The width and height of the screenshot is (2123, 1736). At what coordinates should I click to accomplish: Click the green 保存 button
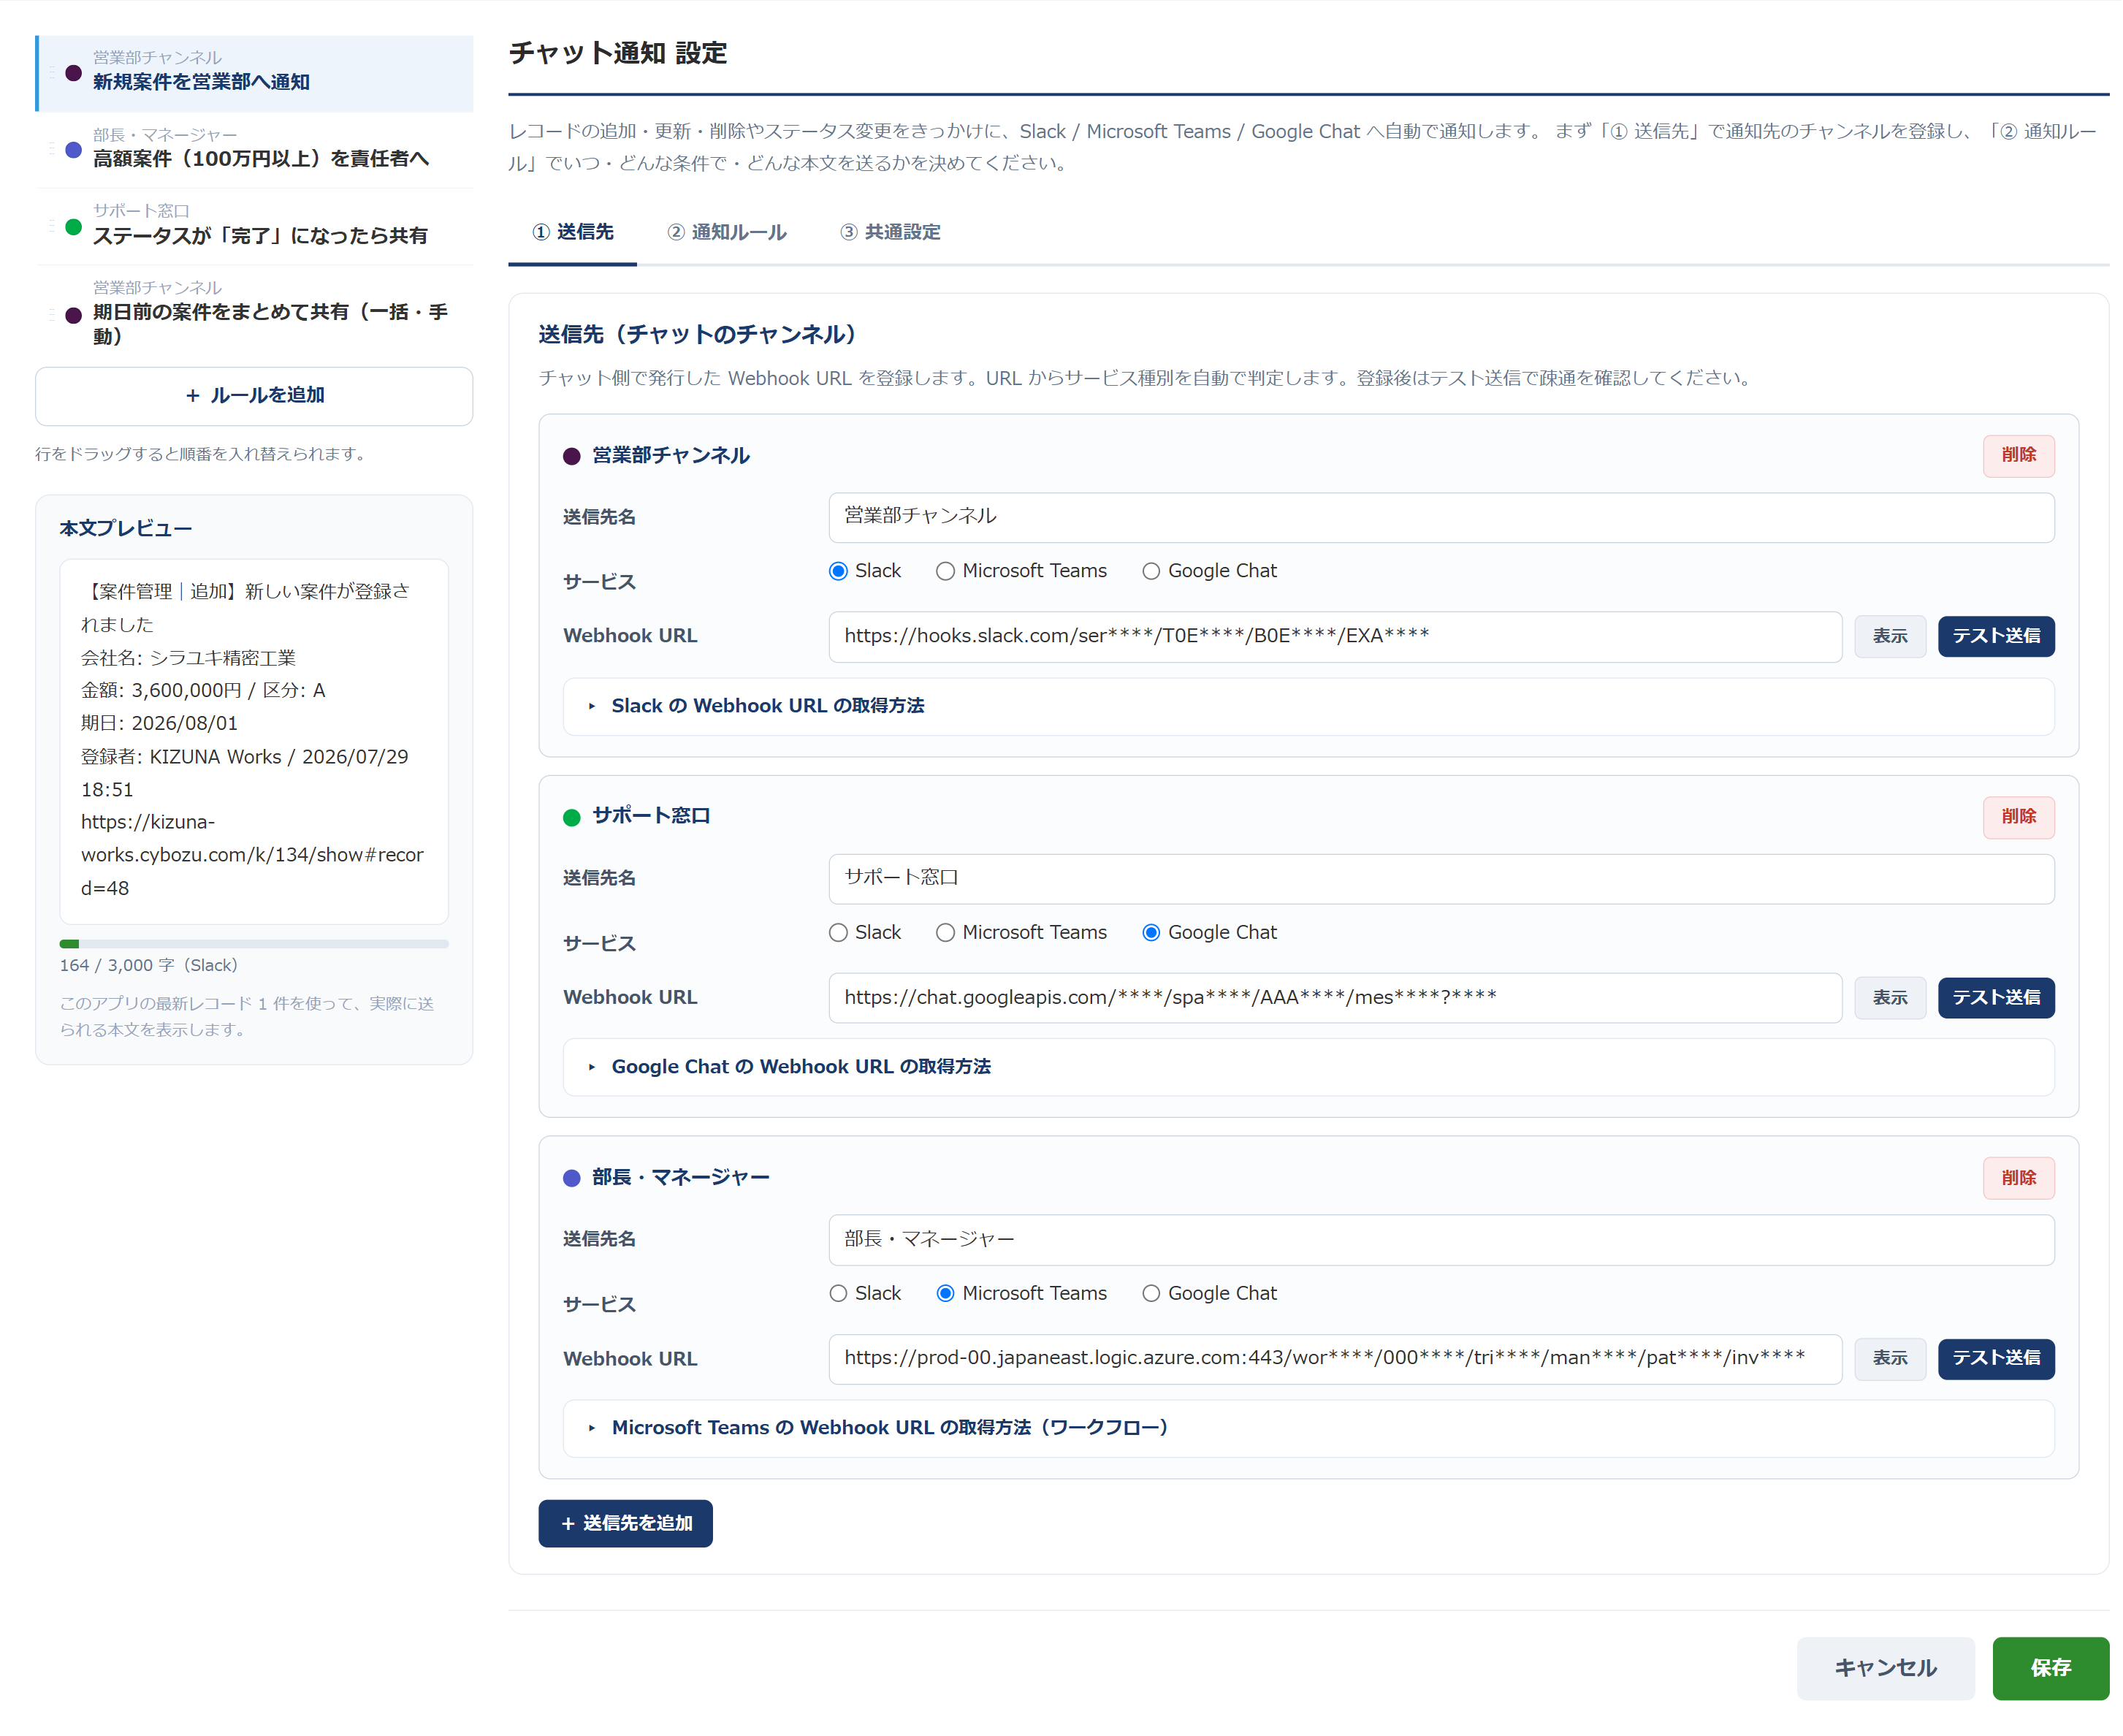point(2051,1669)
